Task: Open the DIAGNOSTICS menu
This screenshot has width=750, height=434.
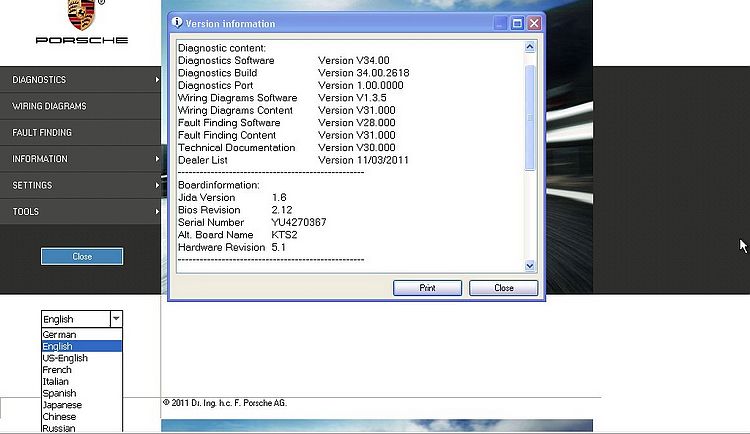Action: tap(80, 79)
